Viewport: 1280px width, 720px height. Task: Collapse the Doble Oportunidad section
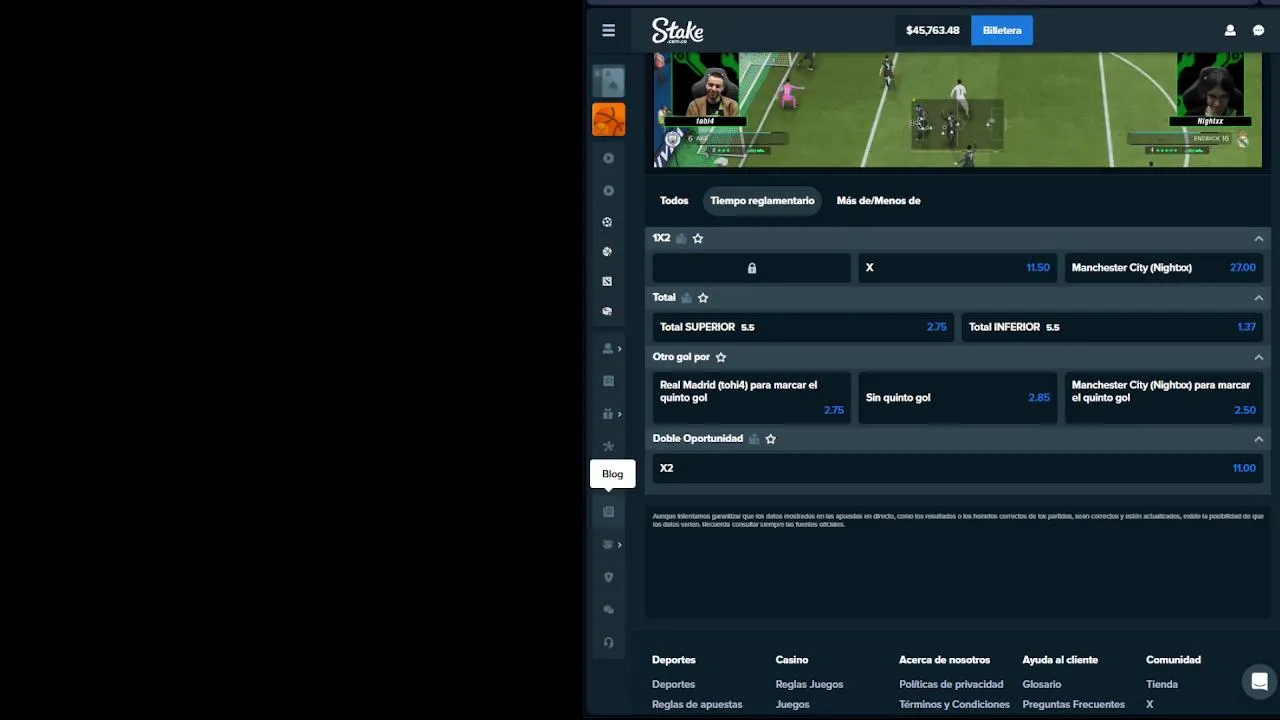1258,438
